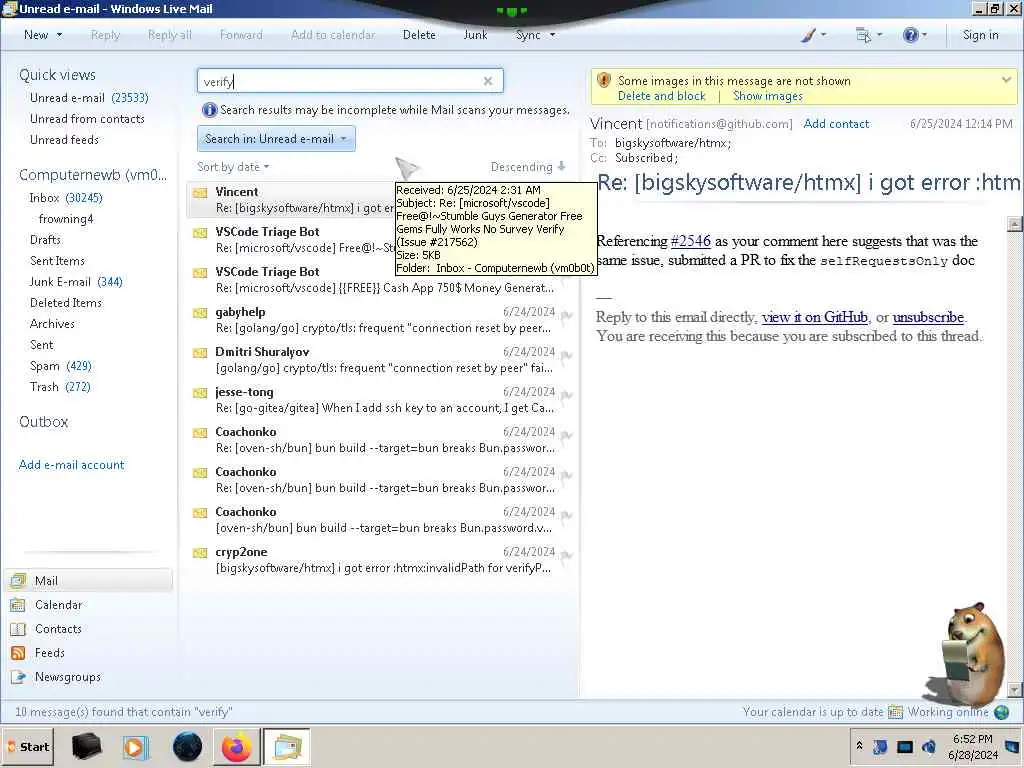
Task: Show hidden tray icons arrow
Action: (859, 746)
